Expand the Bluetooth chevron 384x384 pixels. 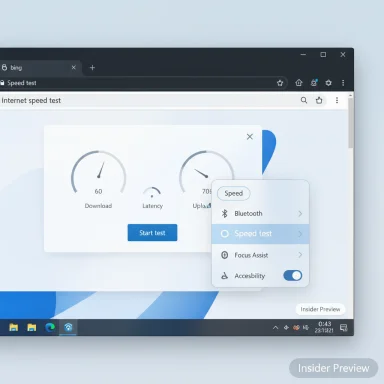300,214
